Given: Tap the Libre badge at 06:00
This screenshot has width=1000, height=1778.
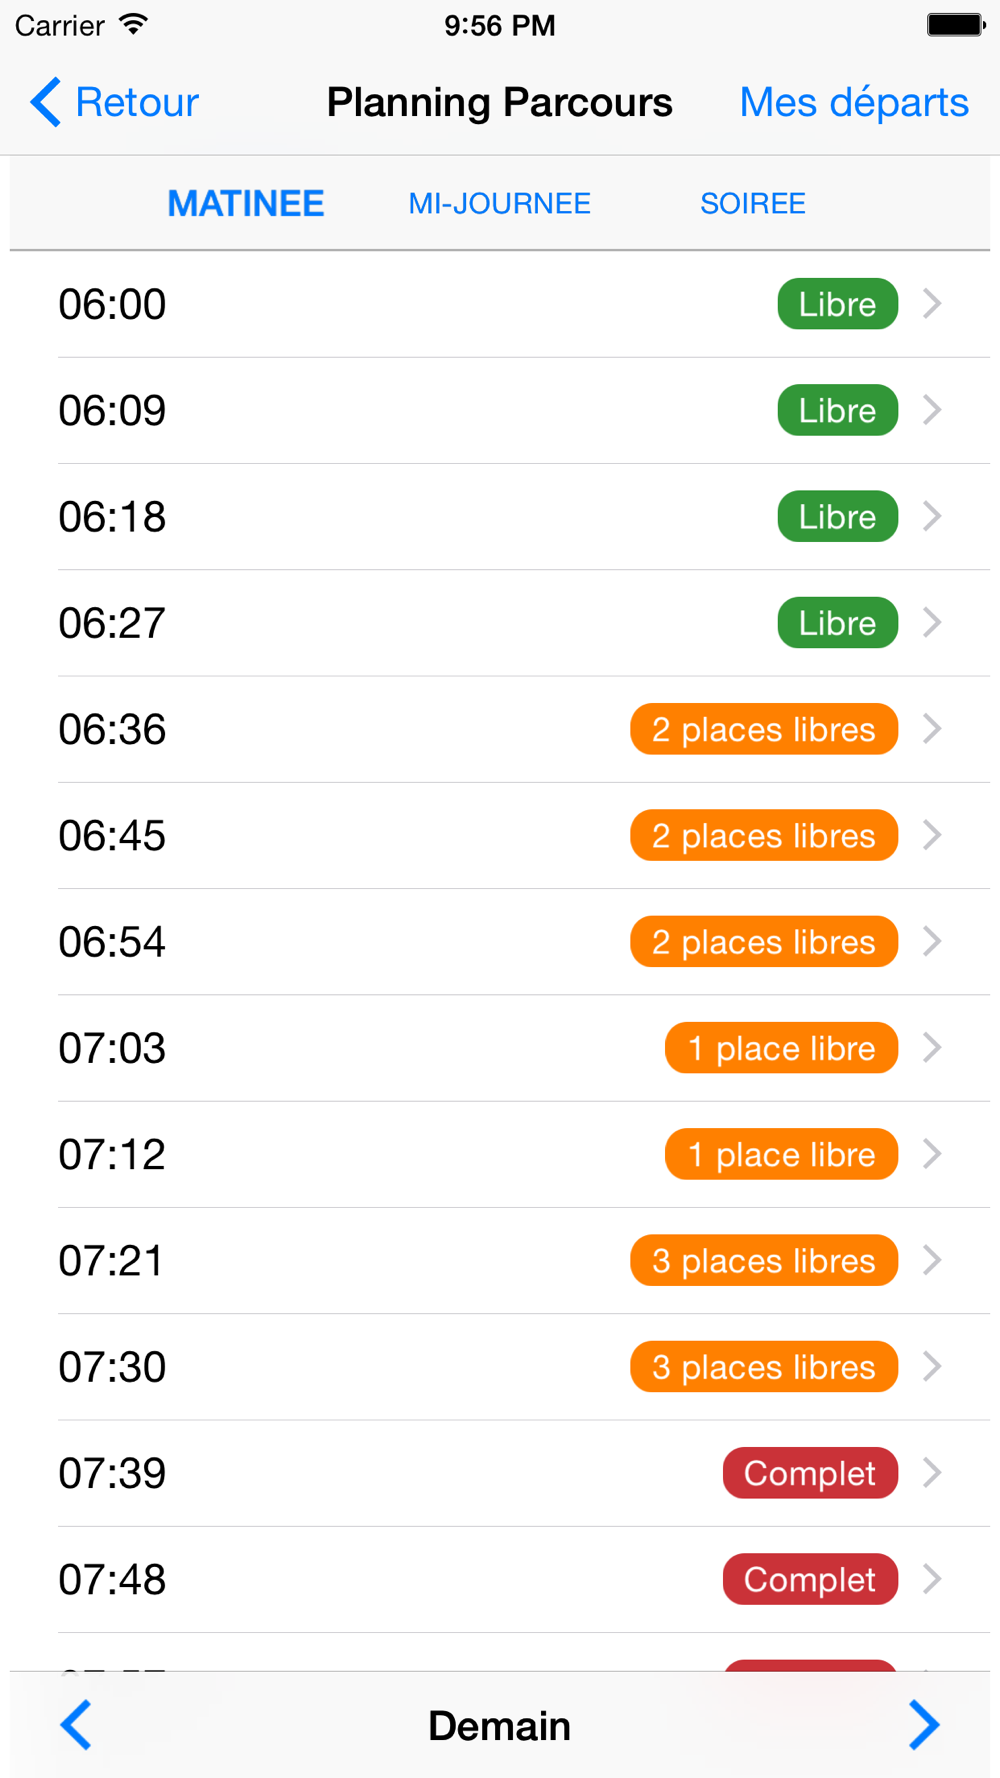Looking at the screenshot, I should pyautogui.click(x=837, y=304).
